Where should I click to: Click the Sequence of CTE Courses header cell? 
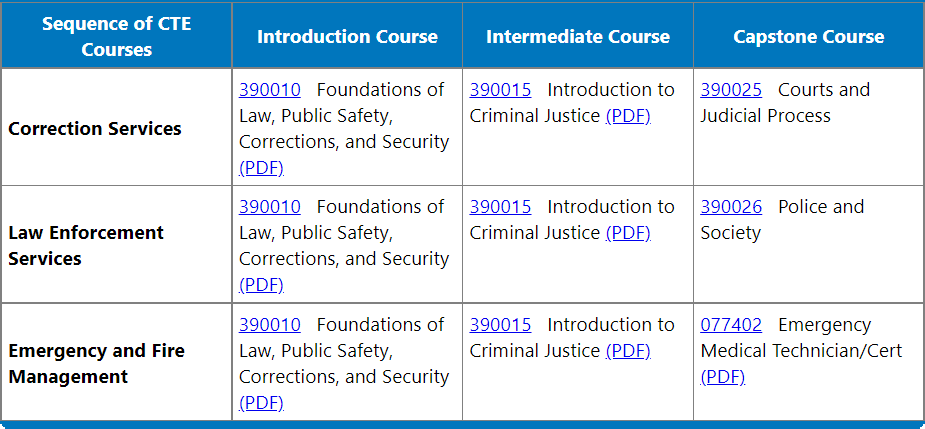[x=116, y=37]
